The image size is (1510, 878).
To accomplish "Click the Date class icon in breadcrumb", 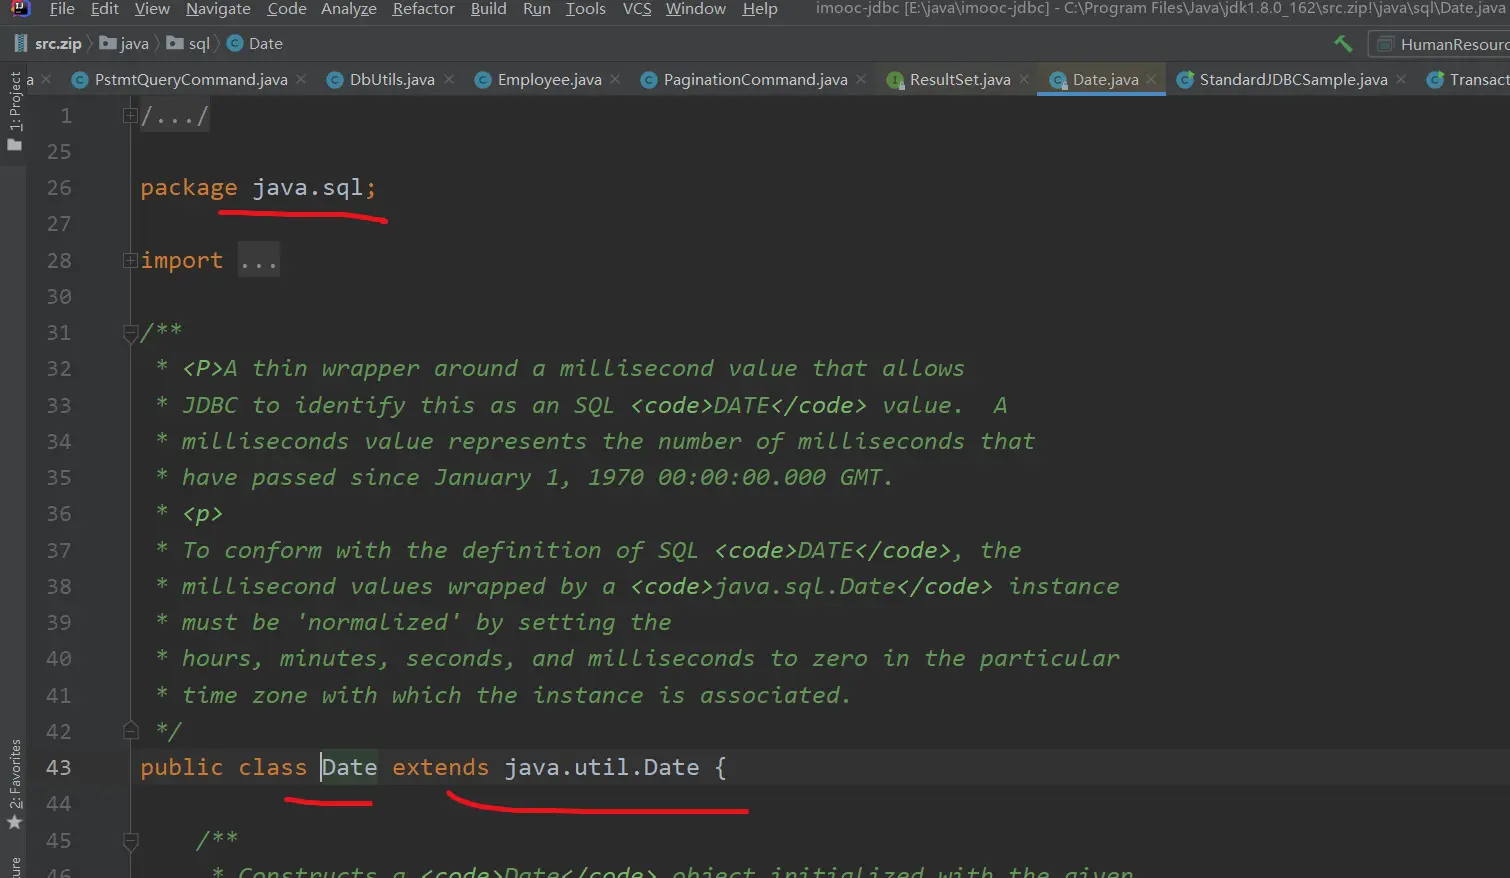I will click(235, 44).
